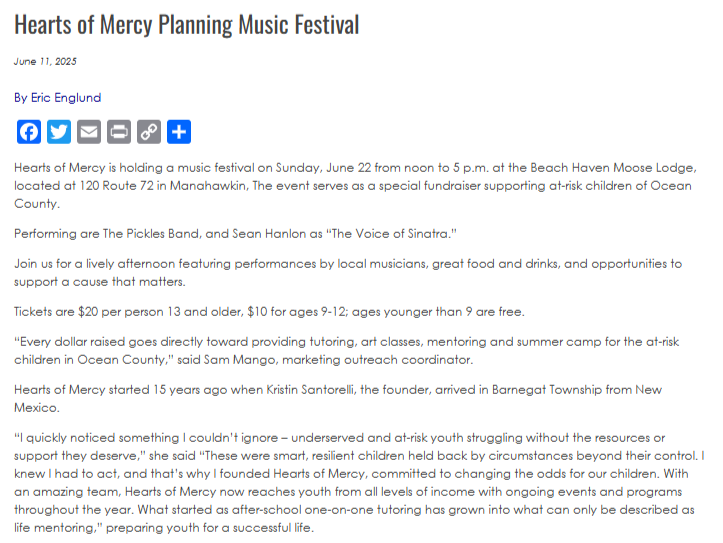Click the paragraph starting "I quickly noticed something"
Image resolution: width=723 pixels, height=543 pixels.
[x=360, y=482]
